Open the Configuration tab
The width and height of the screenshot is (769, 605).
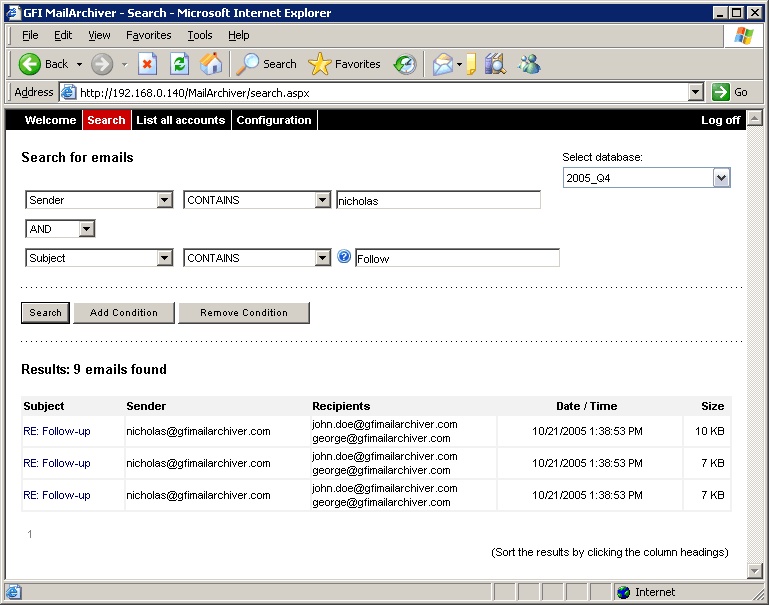coord(274,120)
